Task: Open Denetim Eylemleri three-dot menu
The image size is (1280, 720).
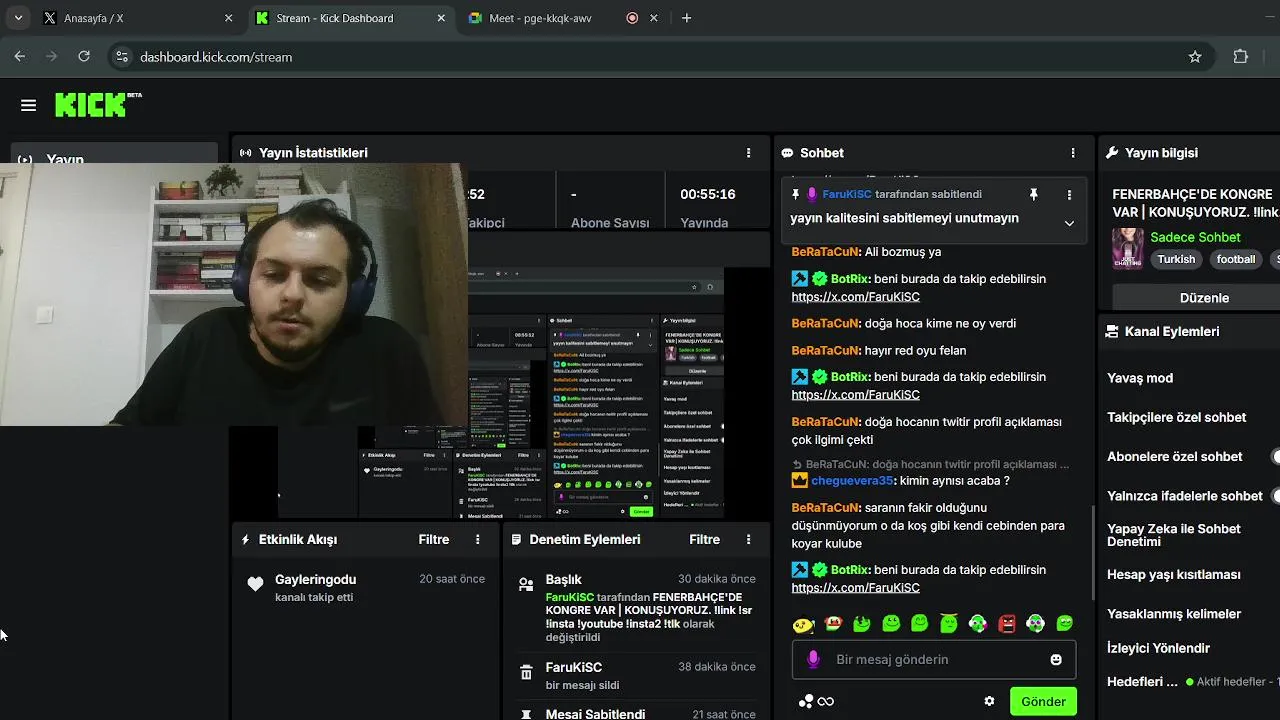Action: click(x=748, y=539)
